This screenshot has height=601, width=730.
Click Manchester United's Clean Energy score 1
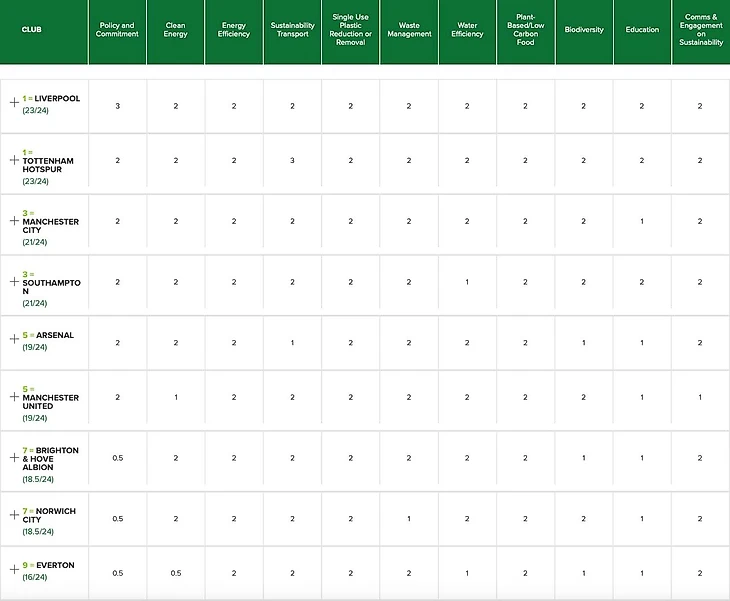click(176, 397)
